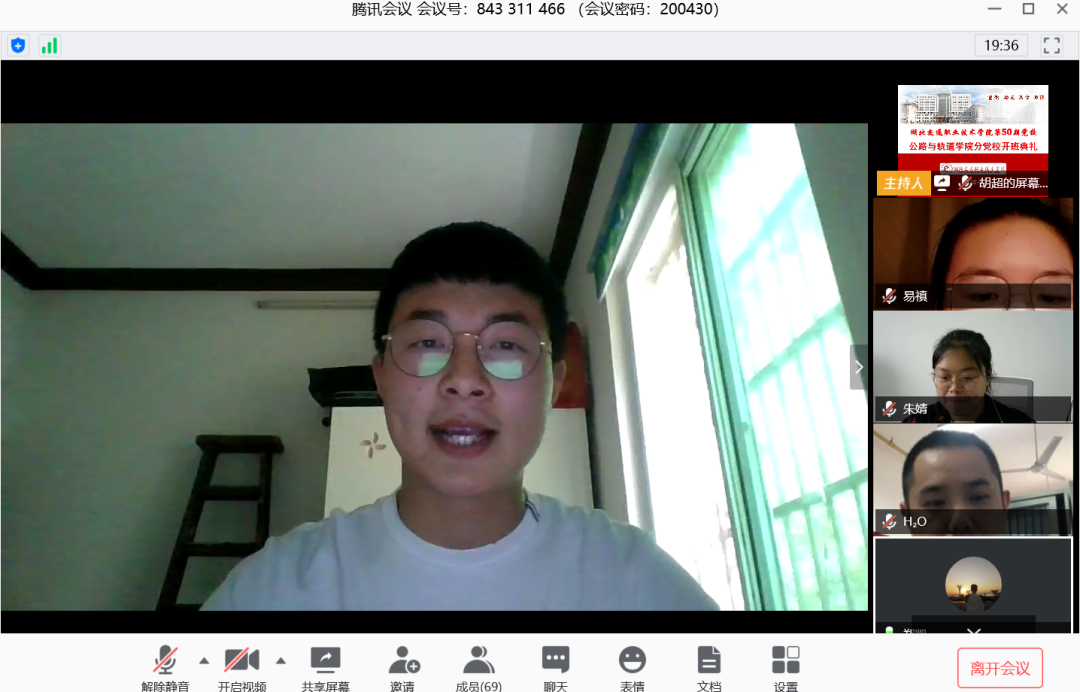
Task: Open the 文档 documents icon
Action: pos(709,661)
